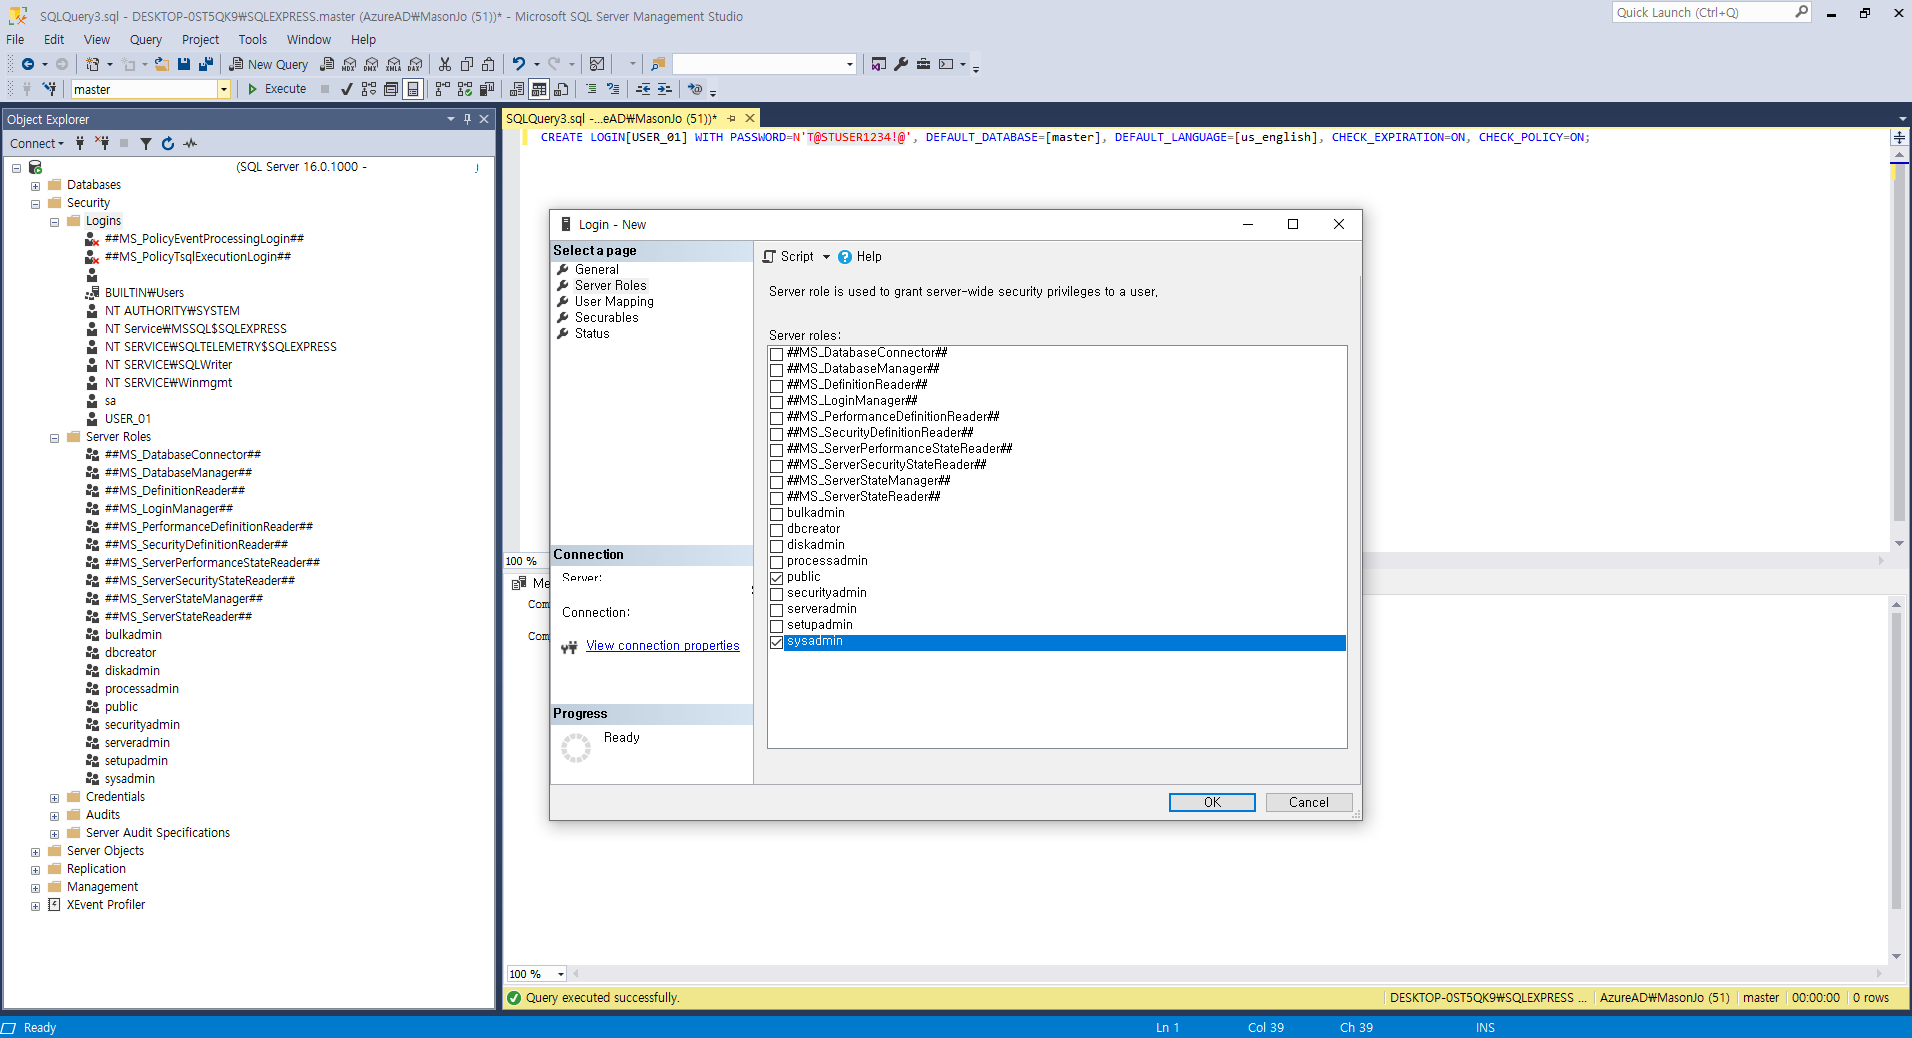Select the General page in Login dialog

click(x=596, y=270)
